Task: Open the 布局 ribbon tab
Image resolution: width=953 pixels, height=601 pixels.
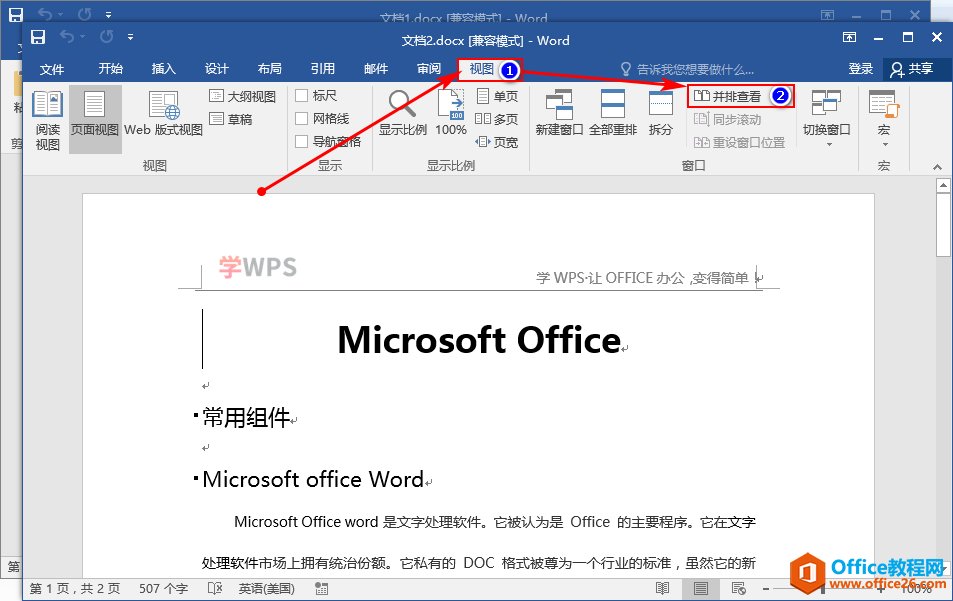Action: tap(269, 69)
